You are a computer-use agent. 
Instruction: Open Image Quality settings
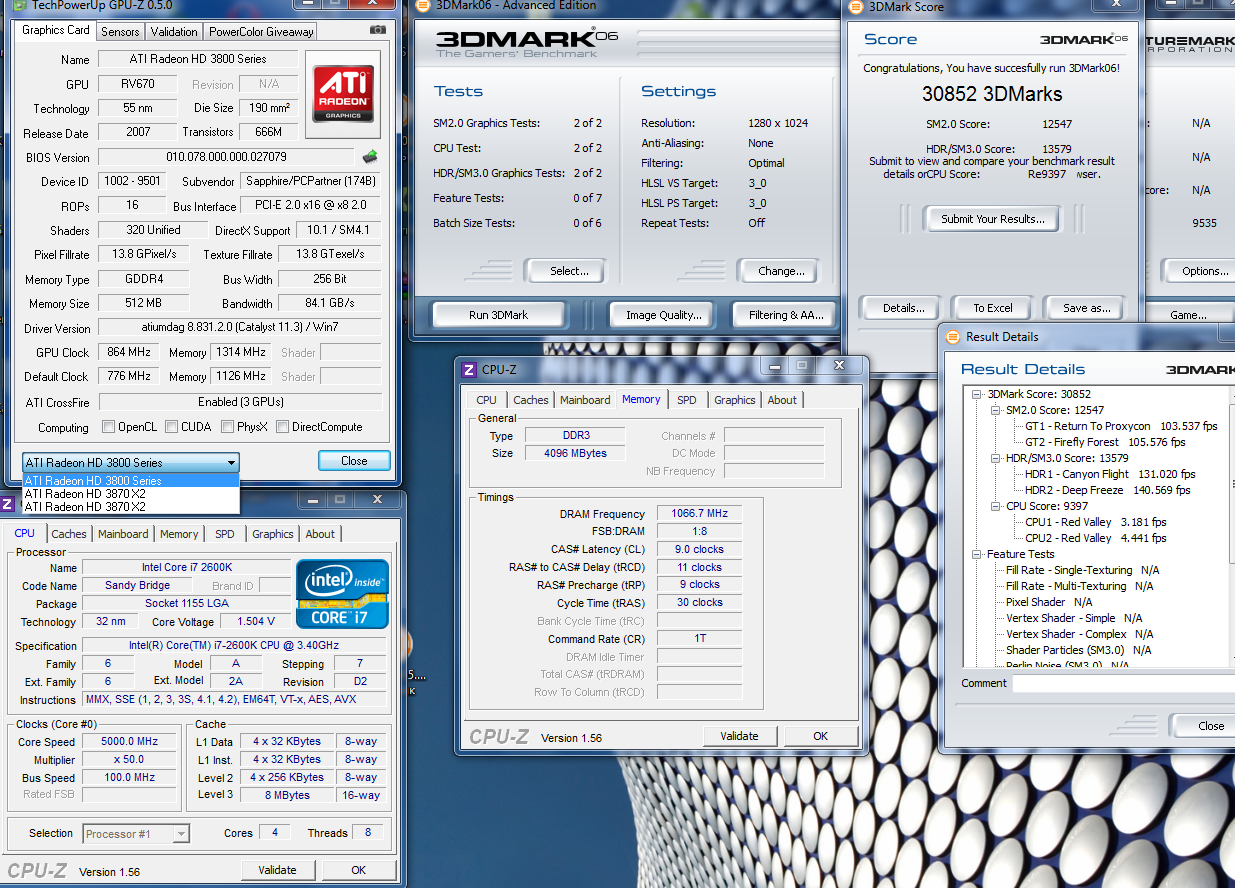[663, 315]
